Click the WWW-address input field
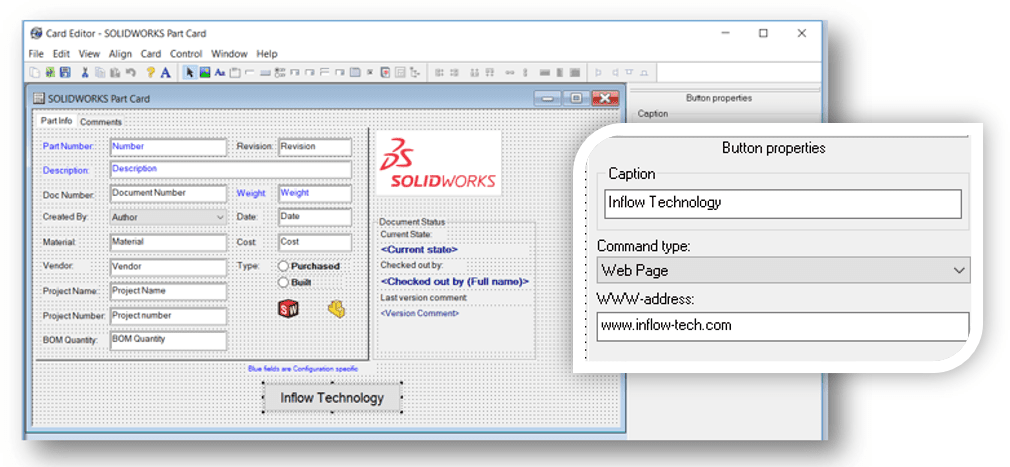Viewport: 1010px width, 467px height. click(783, 326)
